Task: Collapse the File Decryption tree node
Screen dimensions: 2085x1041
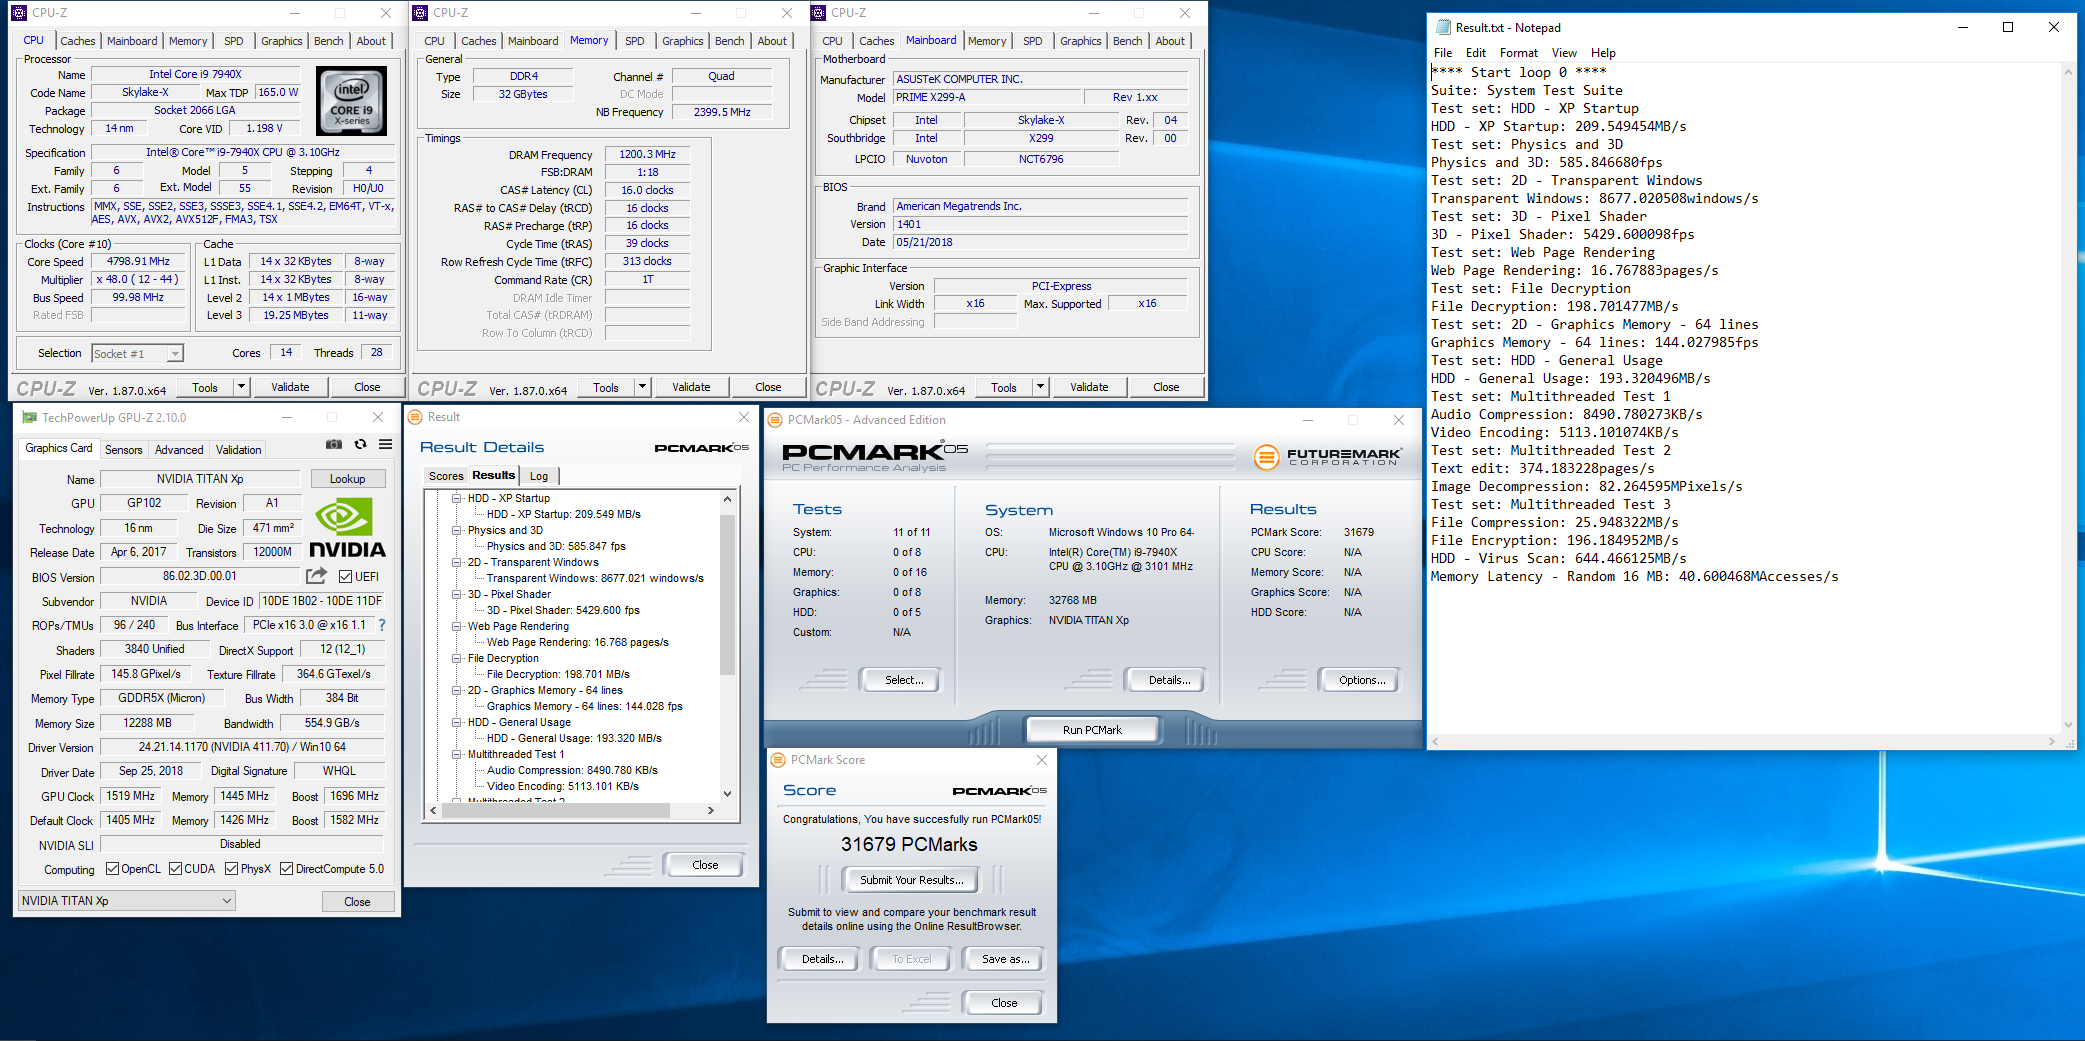Action: (457, 658)
